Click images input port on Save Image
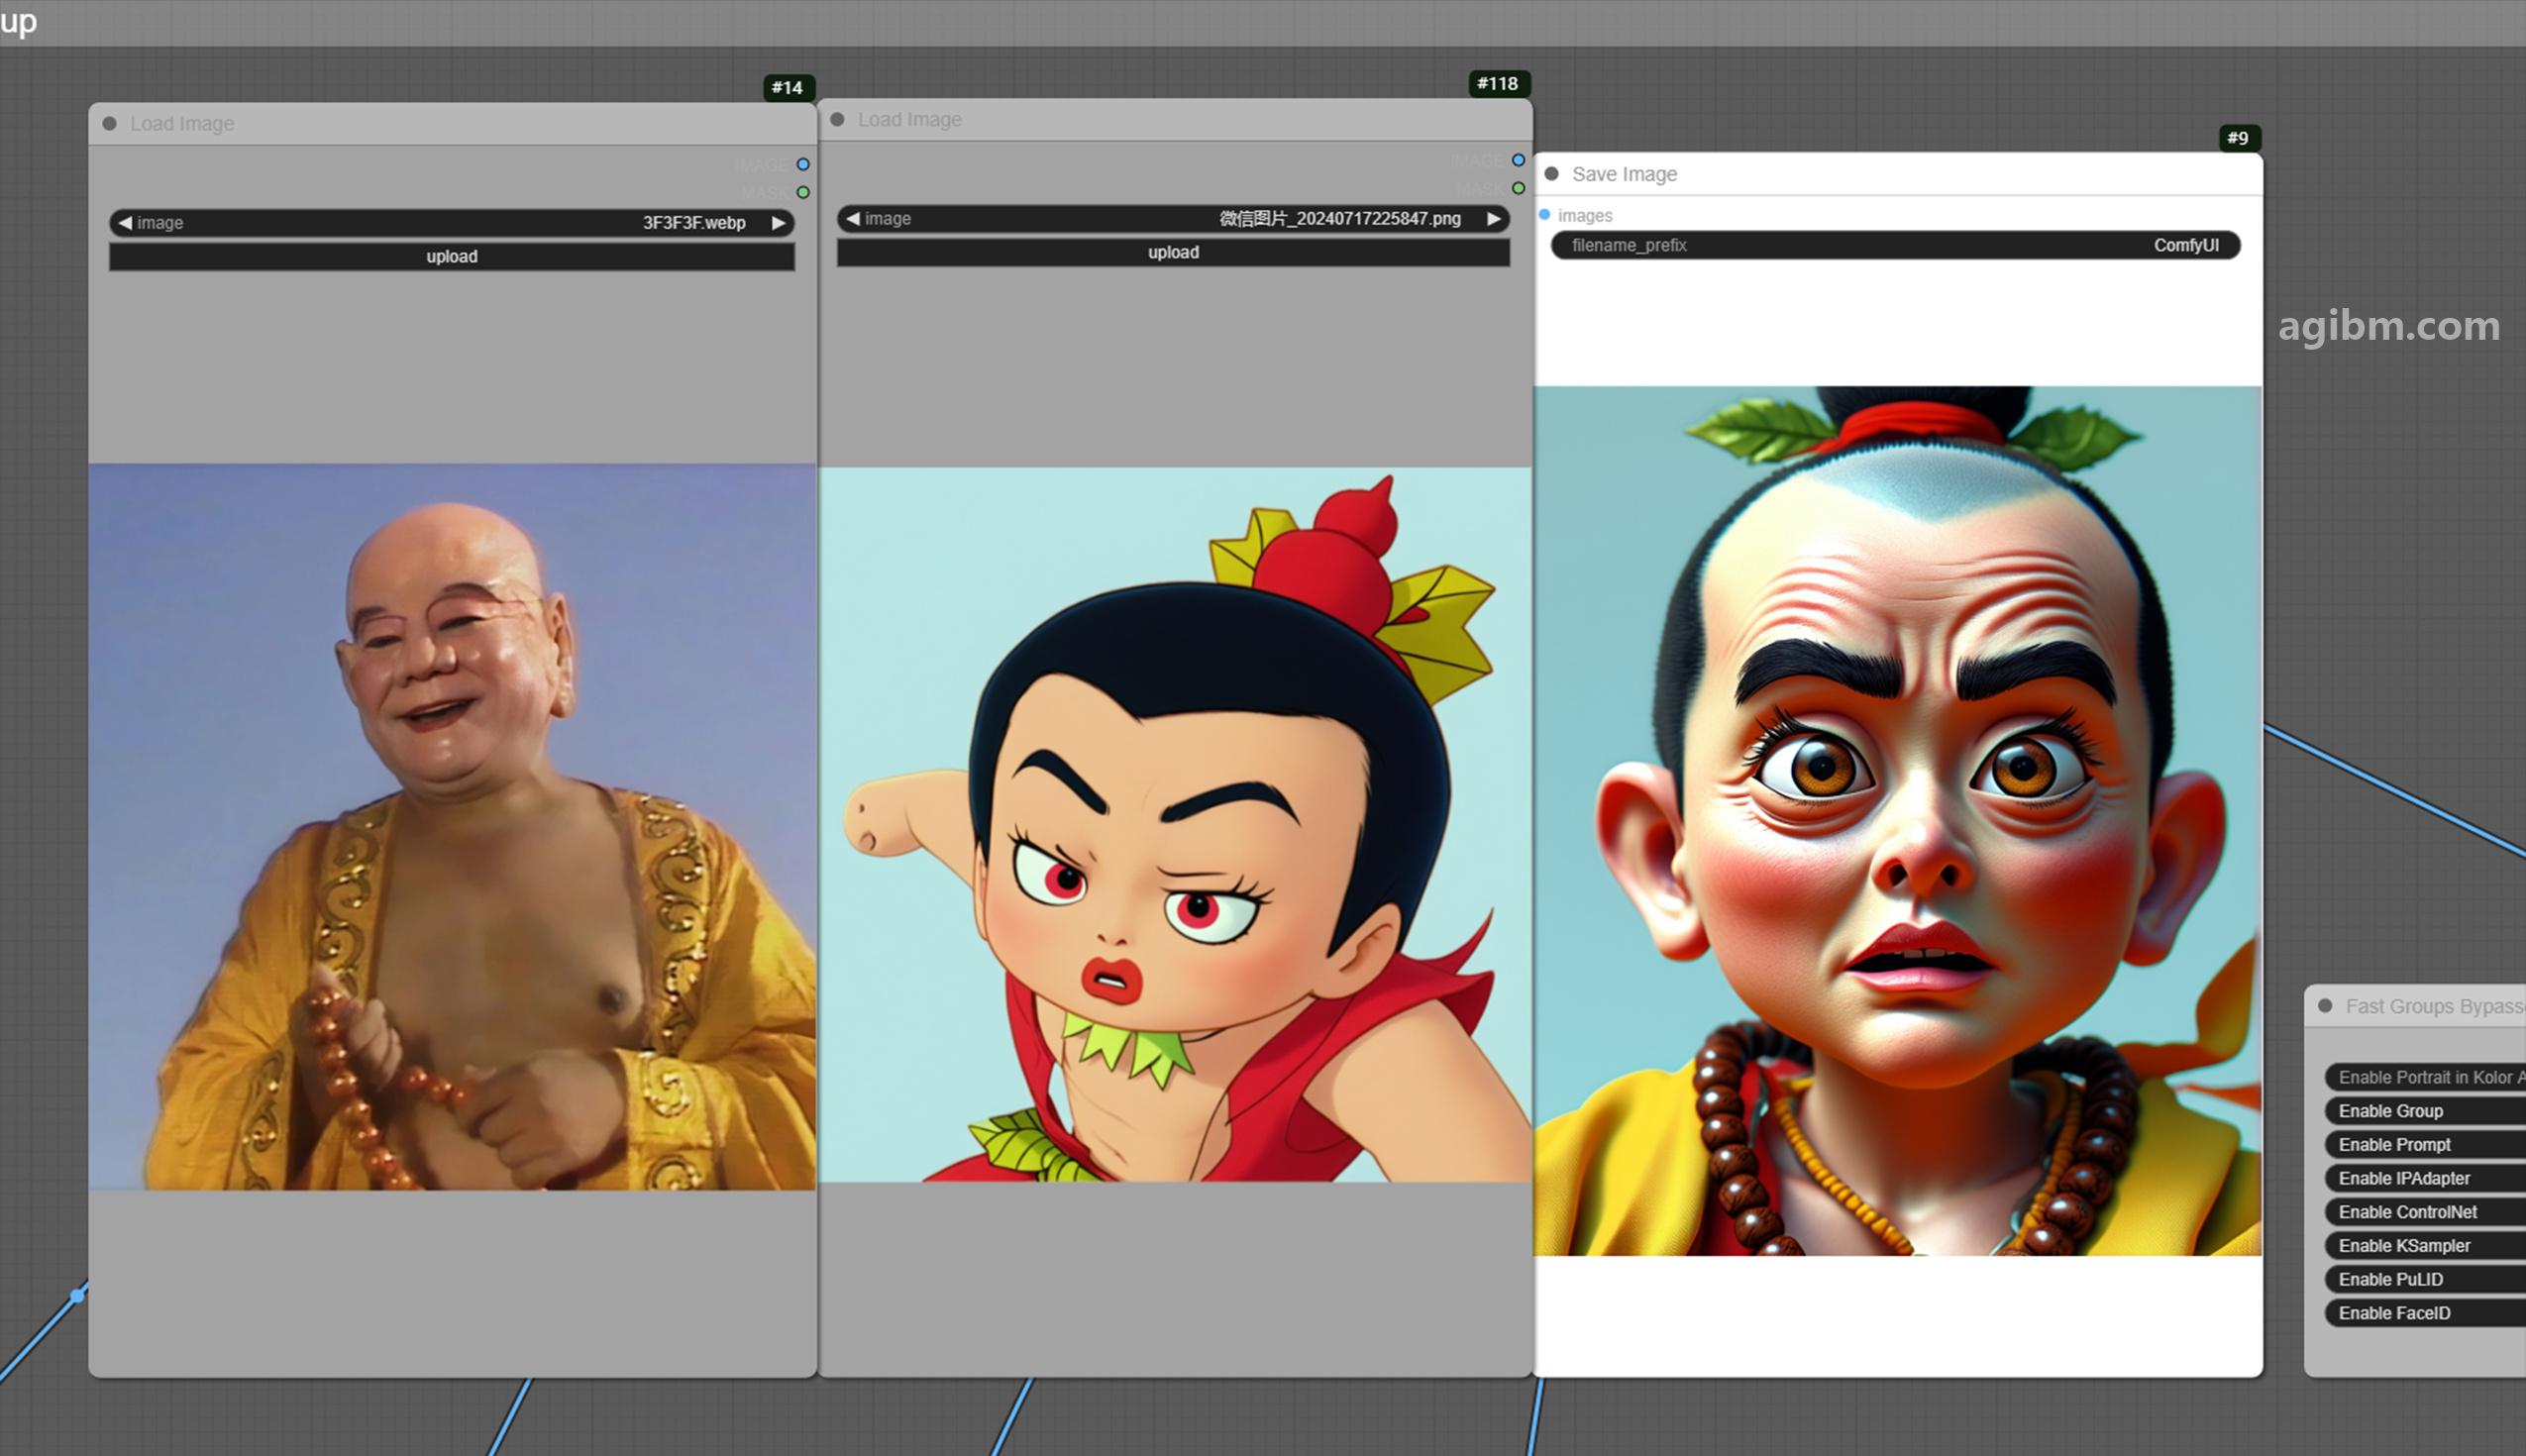2526x1456 pixels. [x=1545, y=215]
